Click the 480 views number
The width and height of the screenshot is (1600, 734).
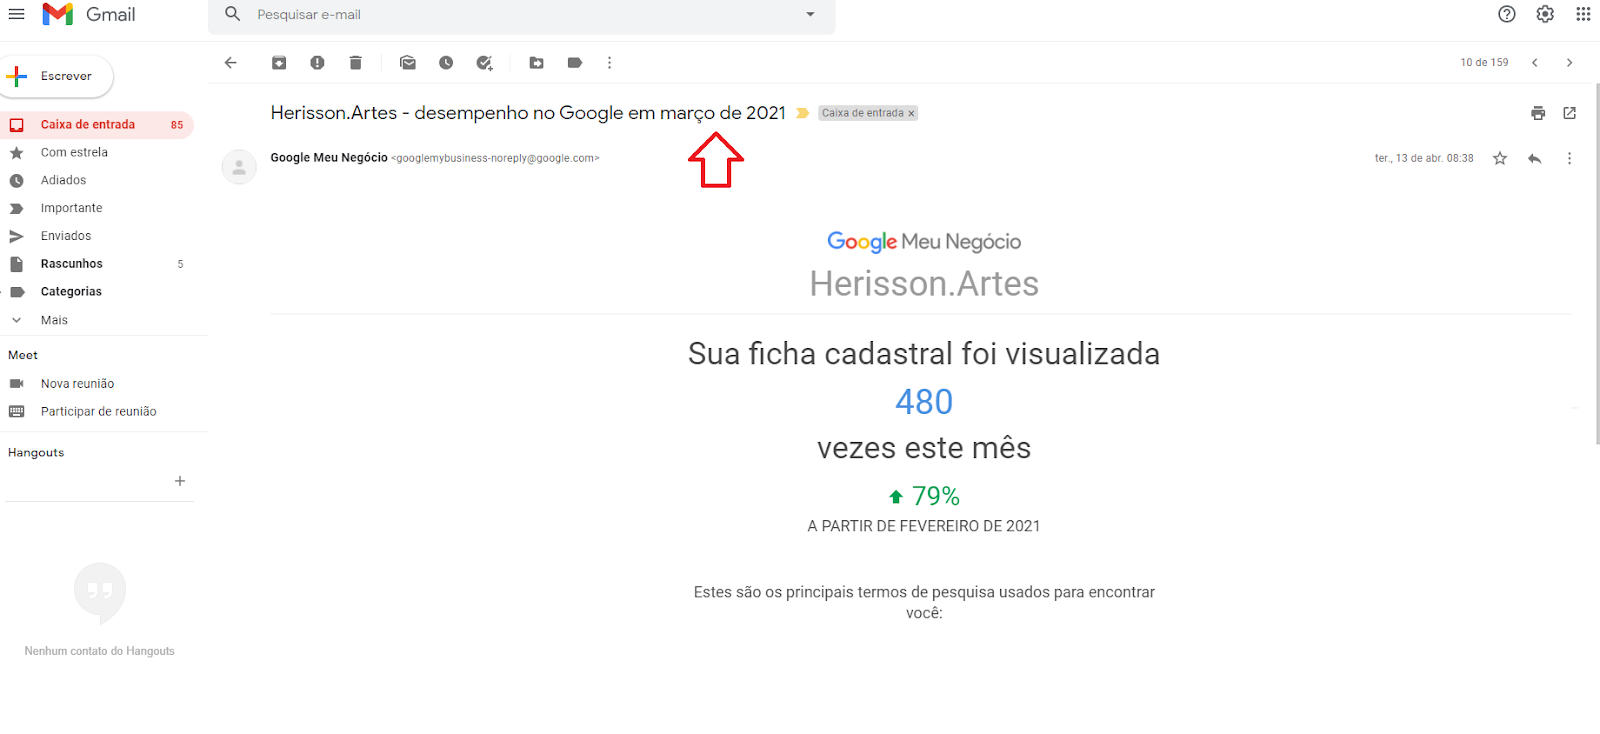click(x=924, y=402)
